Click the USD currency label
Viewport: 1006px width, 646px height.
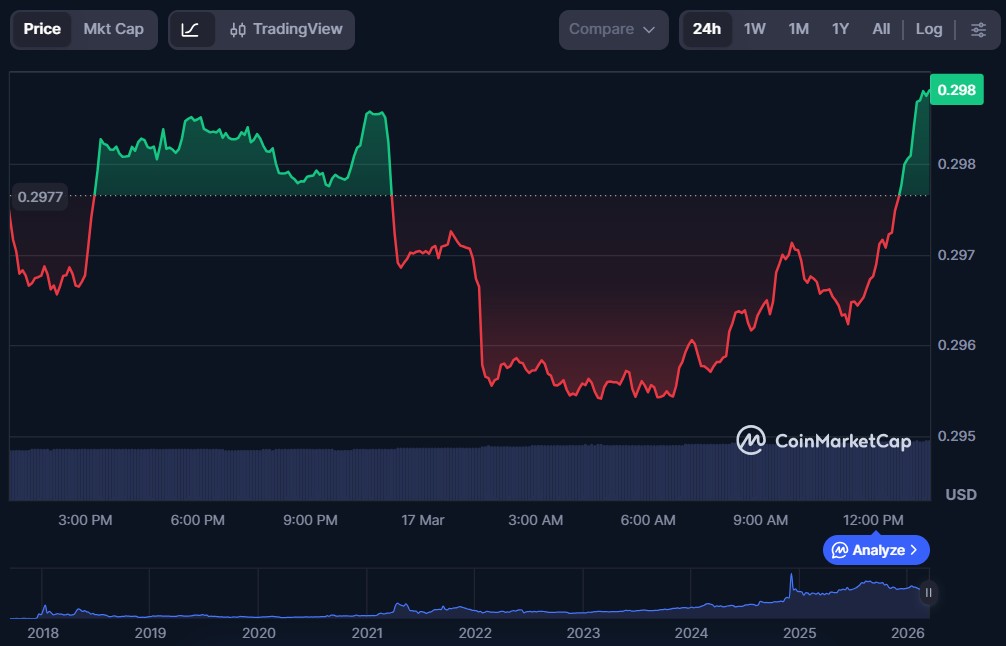[x=960, y=495]
